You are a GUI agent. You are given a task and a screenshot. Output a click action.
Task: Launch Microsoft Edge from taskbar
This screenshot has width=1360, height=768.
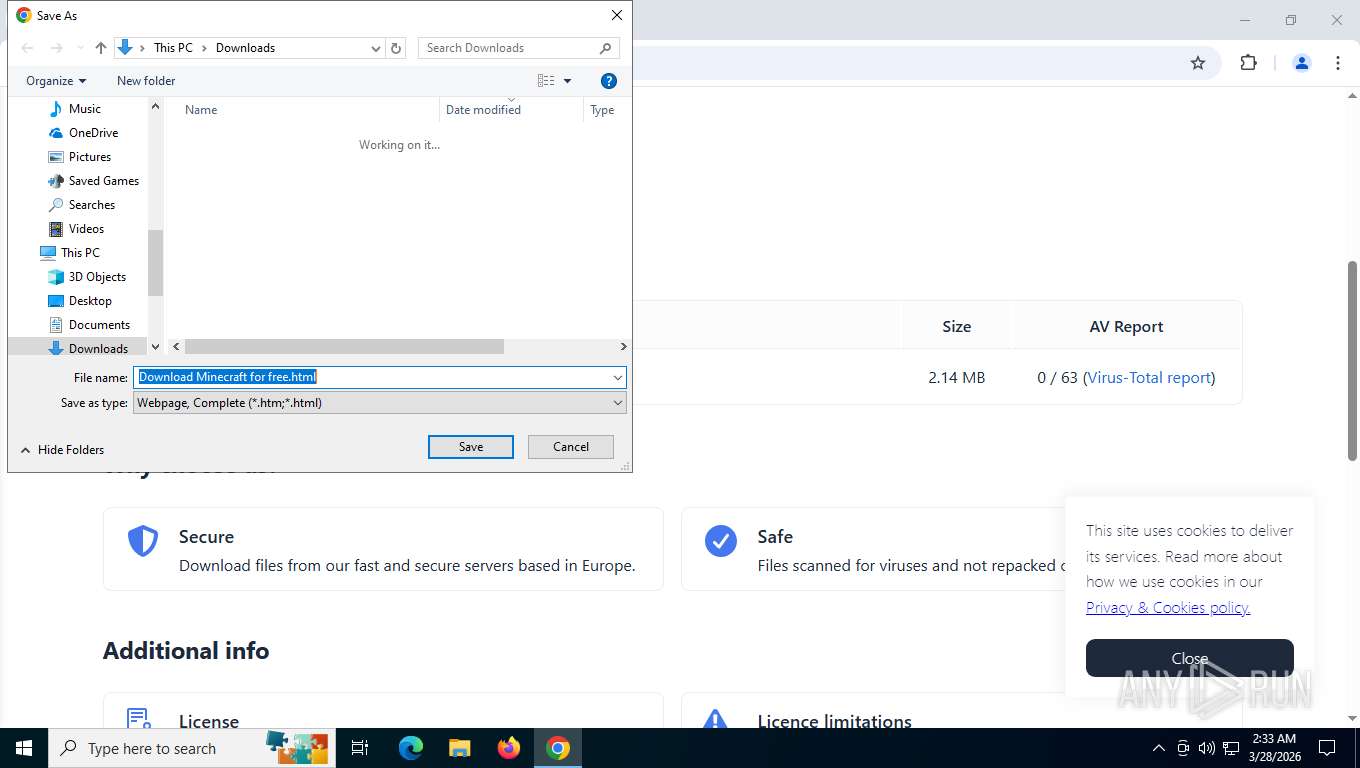[411, 748]
